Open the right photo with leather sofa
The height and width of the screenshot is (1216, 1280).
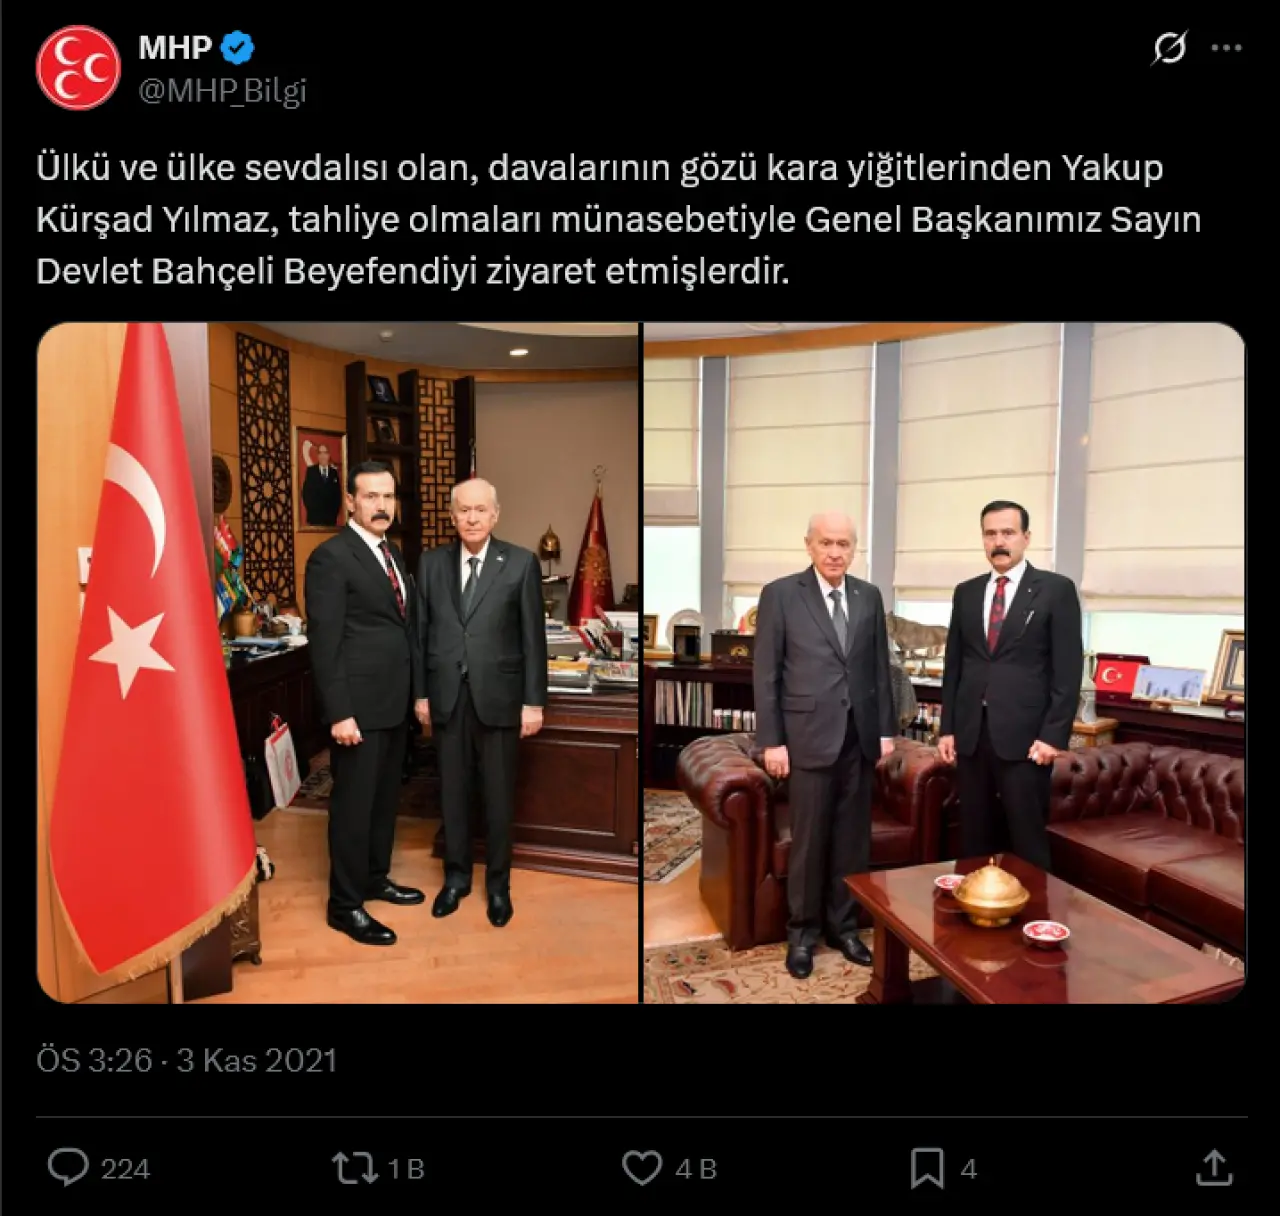pos(944,662)
